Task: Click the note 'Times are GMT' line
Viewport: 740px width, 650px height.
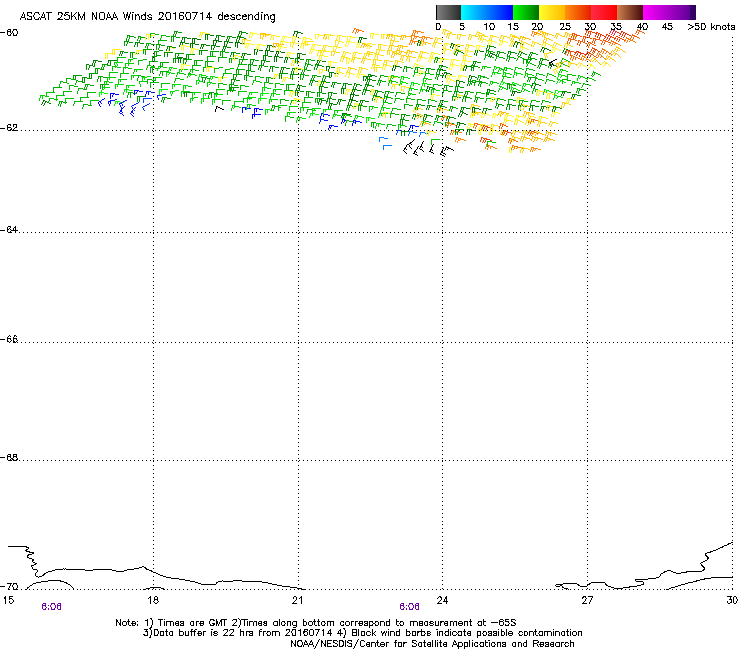Action: point(316,623)
